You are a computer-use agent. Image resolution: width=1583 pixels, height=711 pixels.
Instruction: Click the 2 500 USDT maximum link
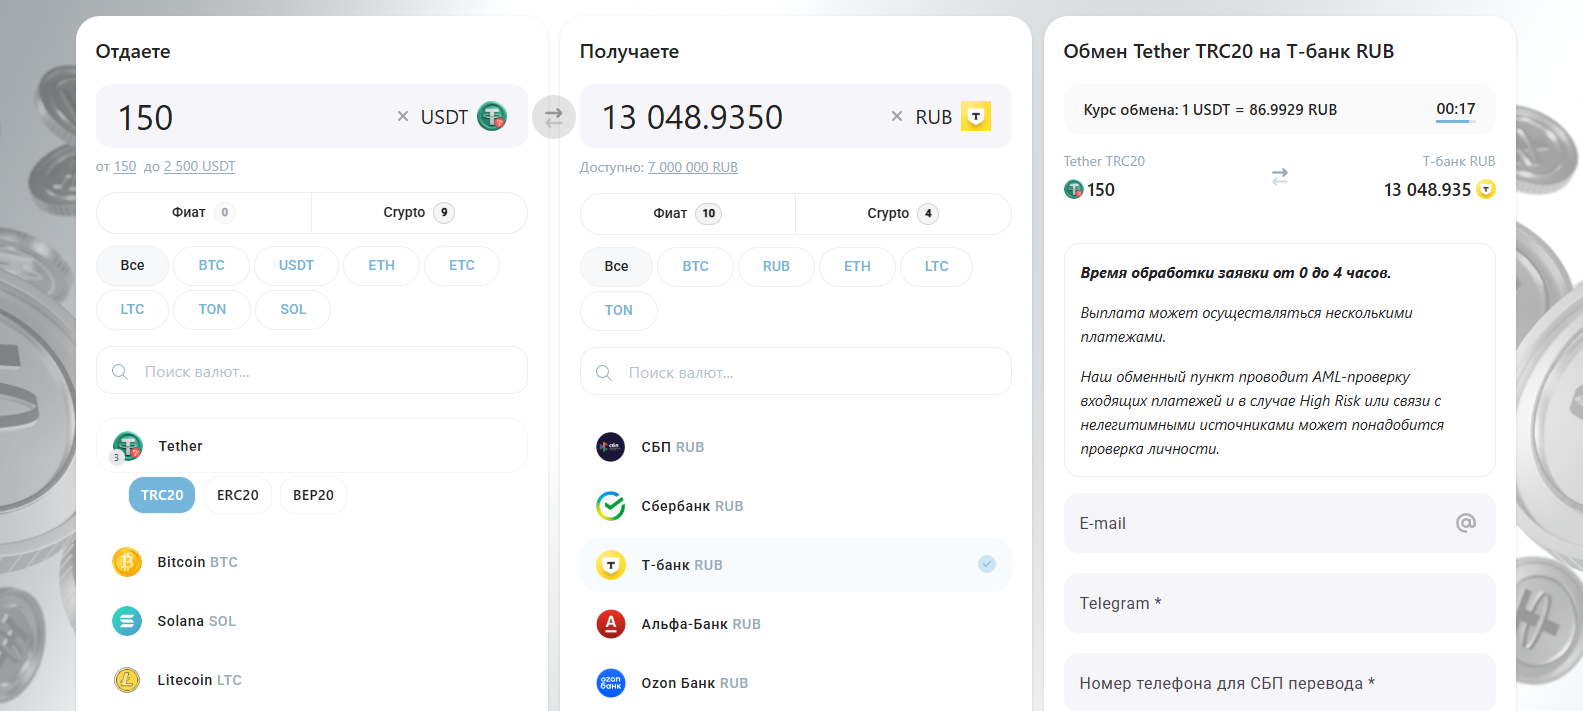click(199, 167)
